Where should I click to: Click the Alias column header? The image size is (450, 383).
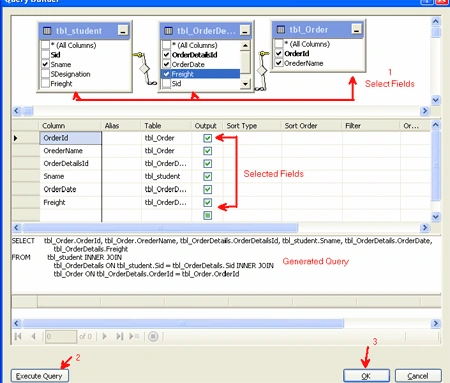pos(120,126)
